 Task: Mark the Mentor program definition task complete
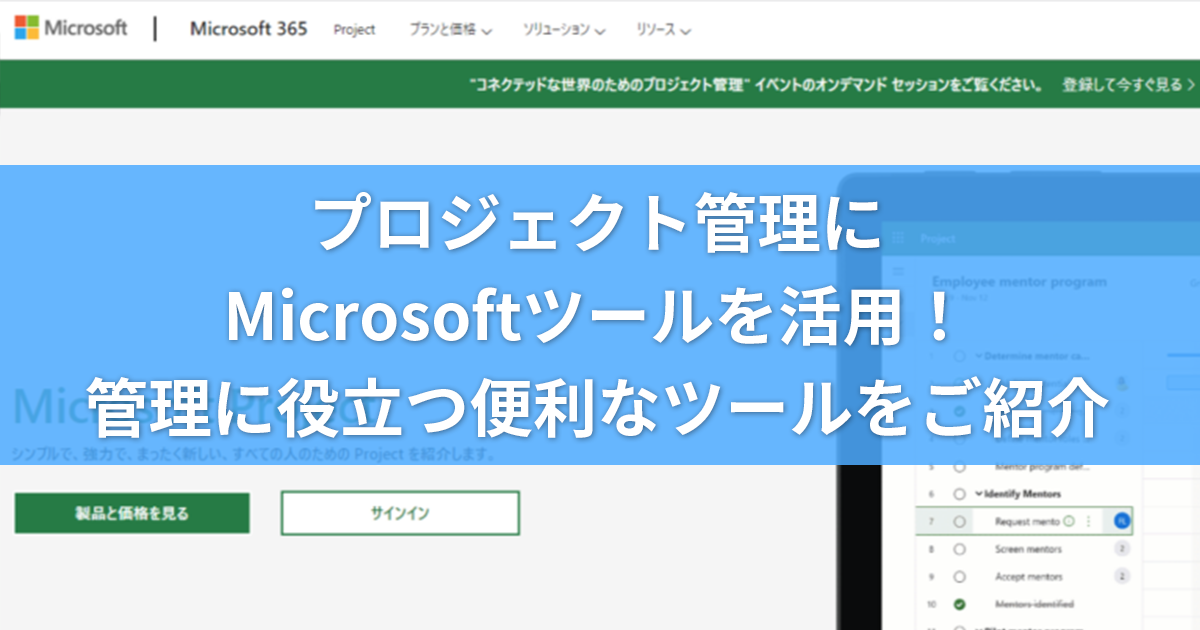click(959, 466)
